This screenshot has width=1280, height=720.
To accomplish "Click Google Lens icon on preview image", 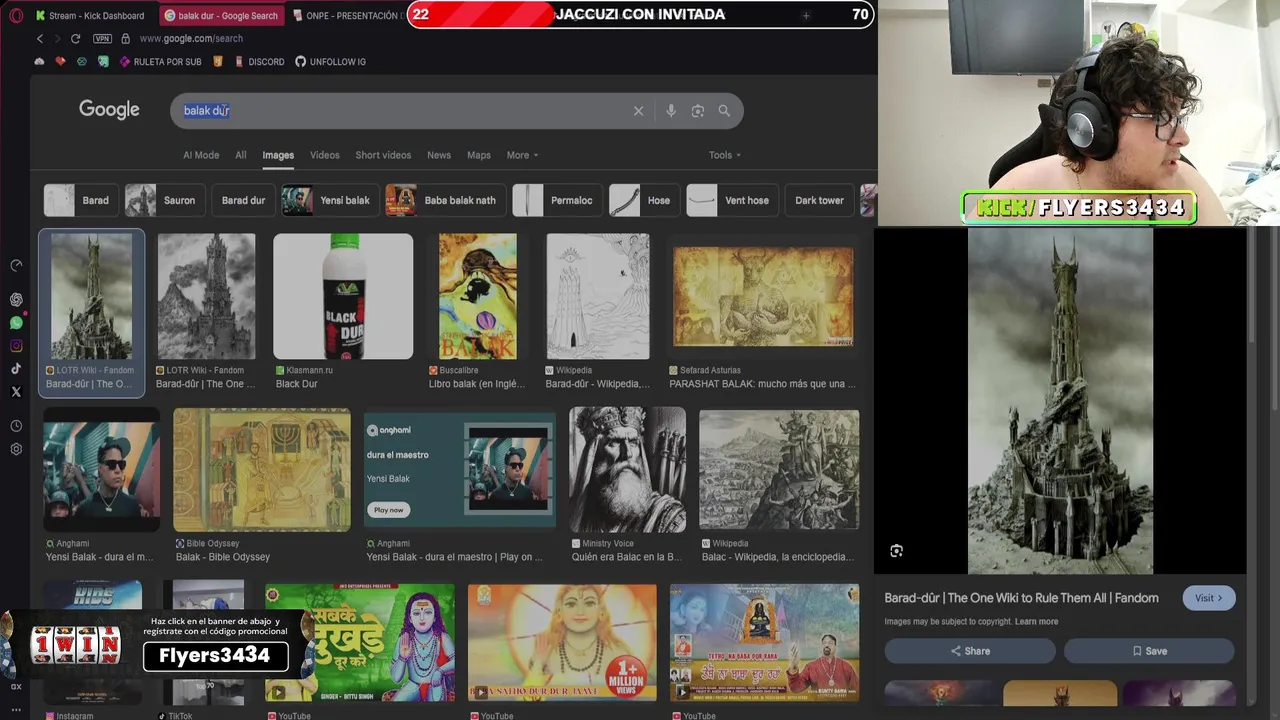I will tap(897, 551).
